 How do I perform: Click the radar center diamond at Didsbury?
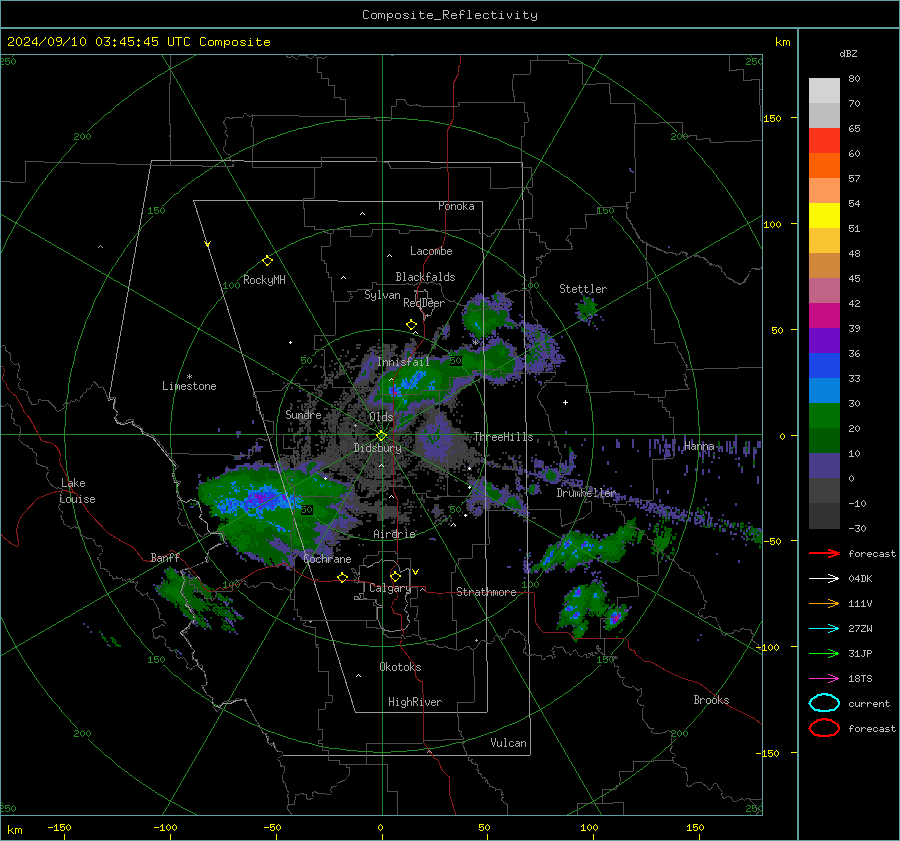click(381, 436)
